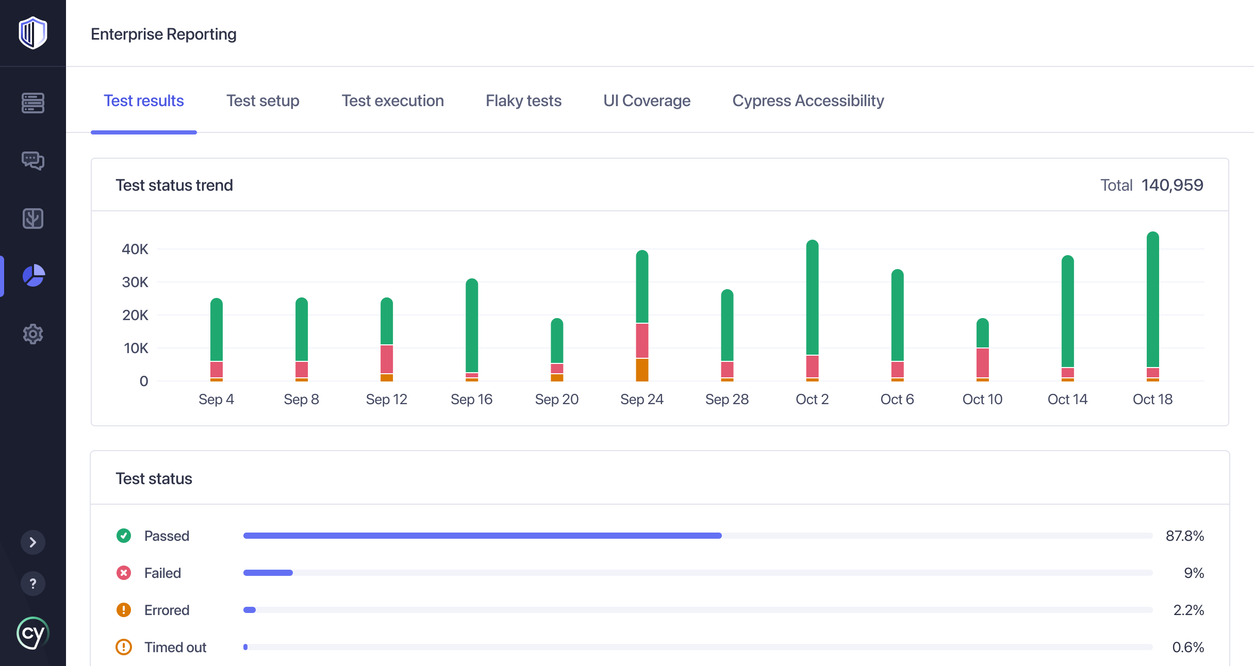Open the Cypress Accessibility section
Screen dimensions: 1254x666
[807, 100]
